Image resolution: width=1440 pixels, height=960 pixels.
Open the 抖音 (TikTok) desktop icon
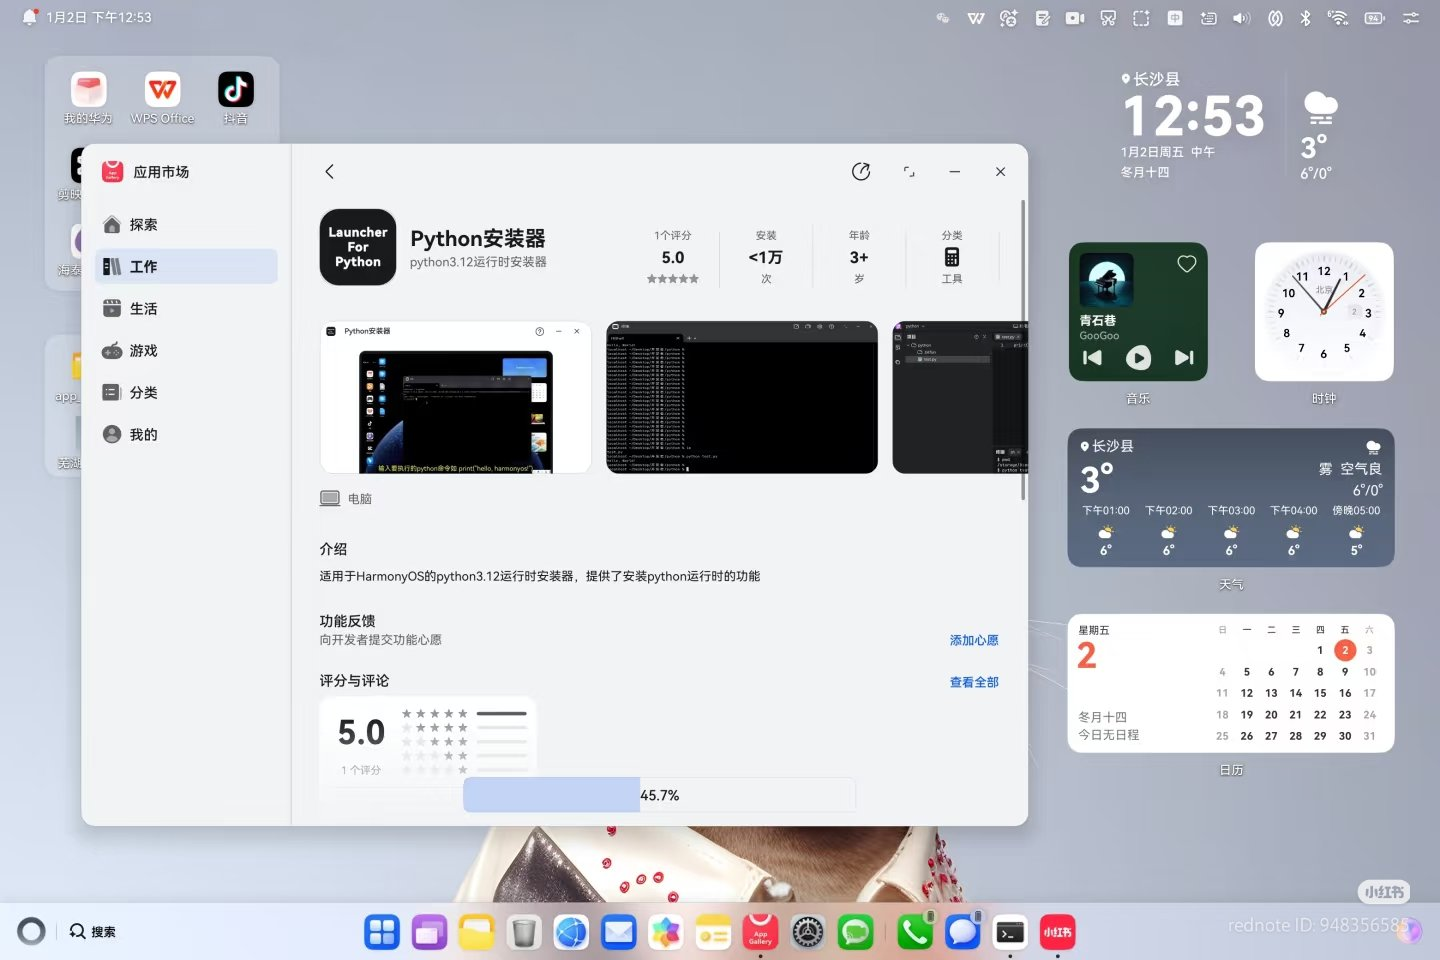coord(236,90)
